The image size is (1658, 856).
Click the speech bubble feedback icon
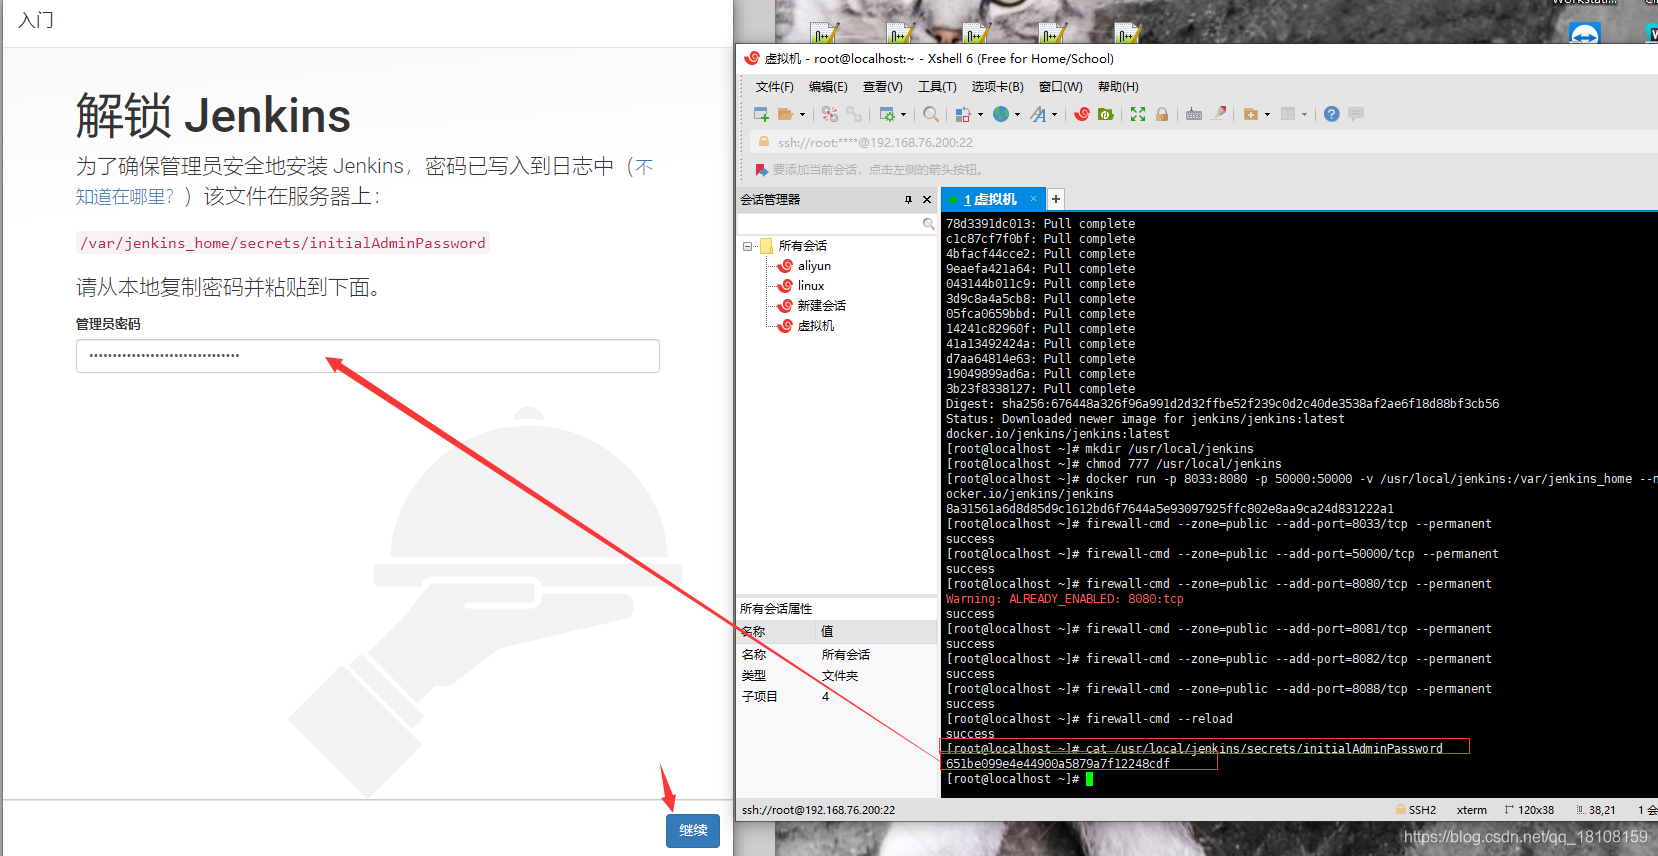tap(1356, 114)
